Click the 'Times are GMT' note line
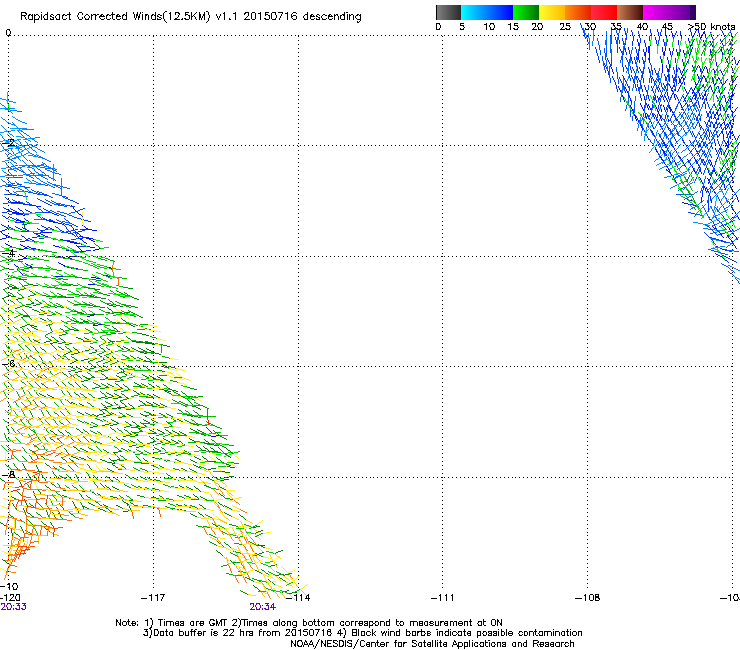The height and width of the screenshot is (650, 740). 309,623
